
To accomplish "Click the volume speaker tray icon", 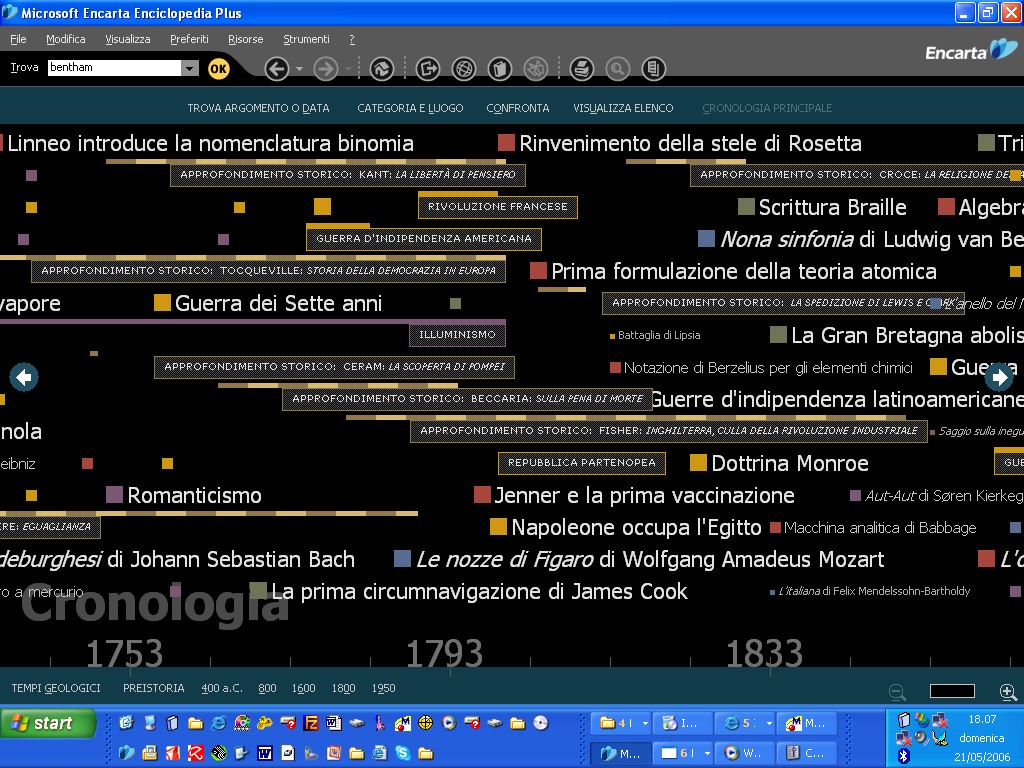I will [922, 738].
